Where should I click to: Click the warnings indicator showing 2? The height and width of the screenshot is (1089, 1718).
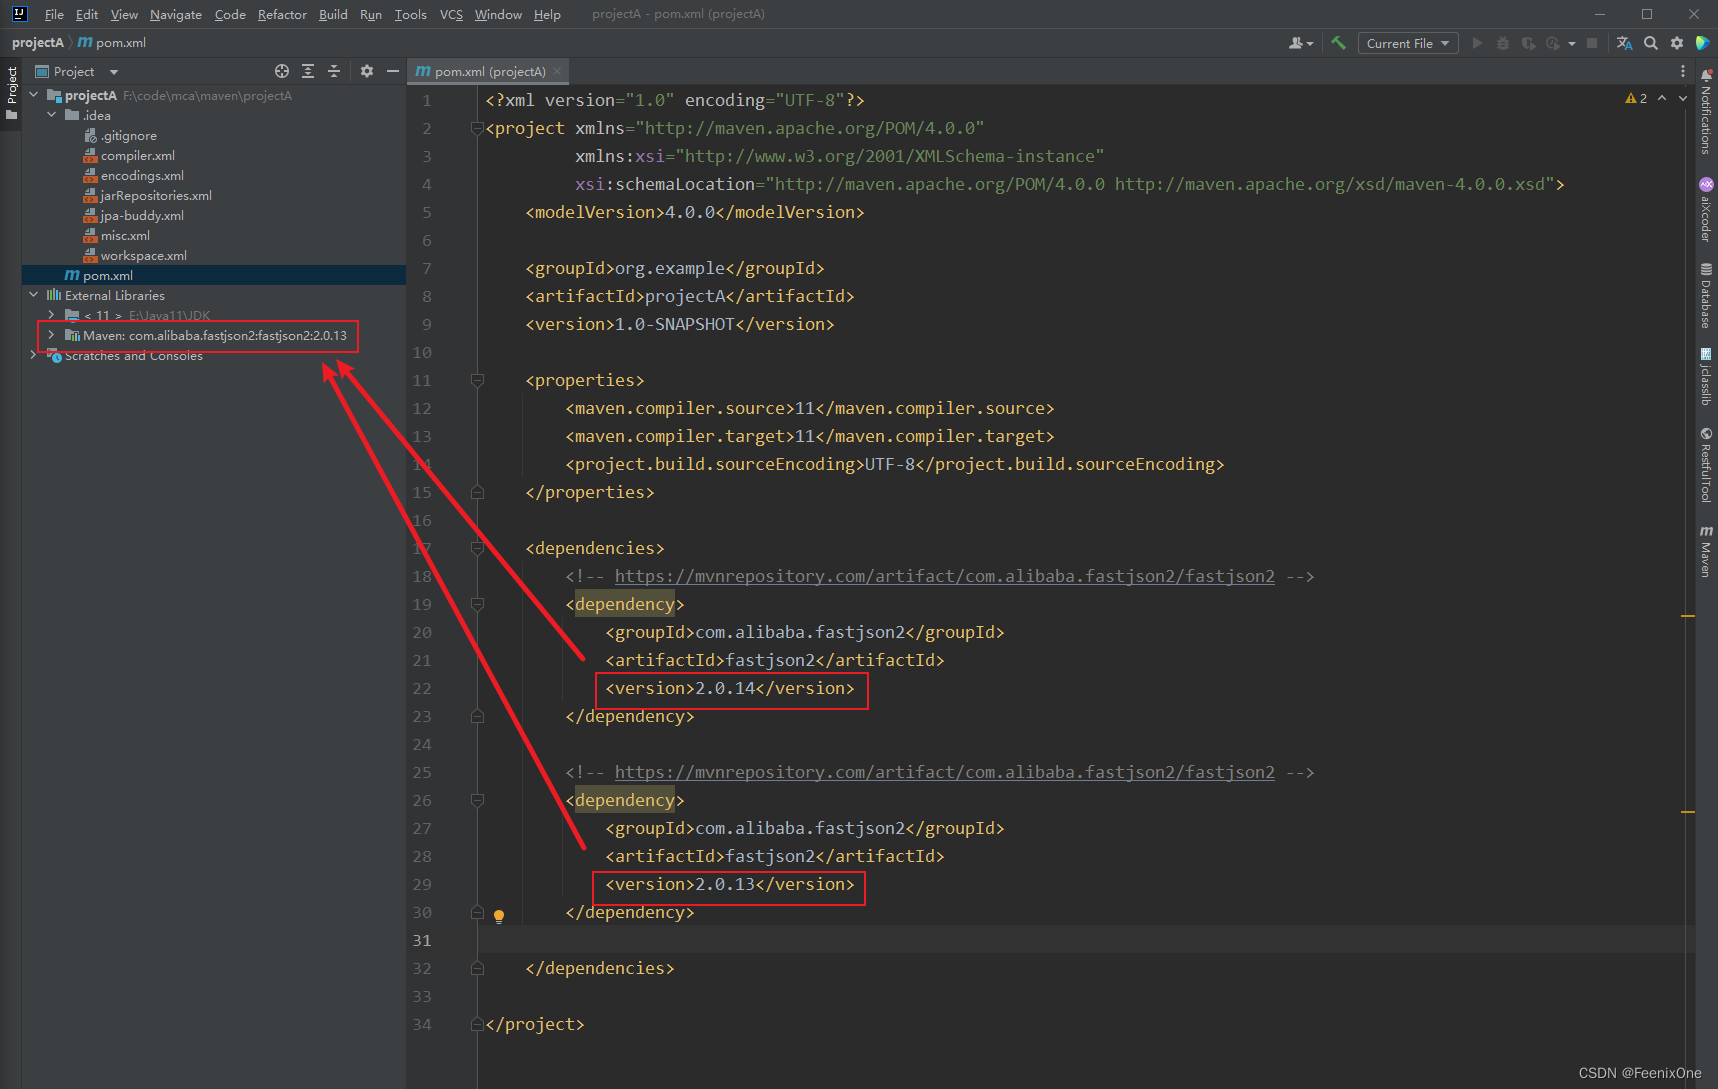1636,98
